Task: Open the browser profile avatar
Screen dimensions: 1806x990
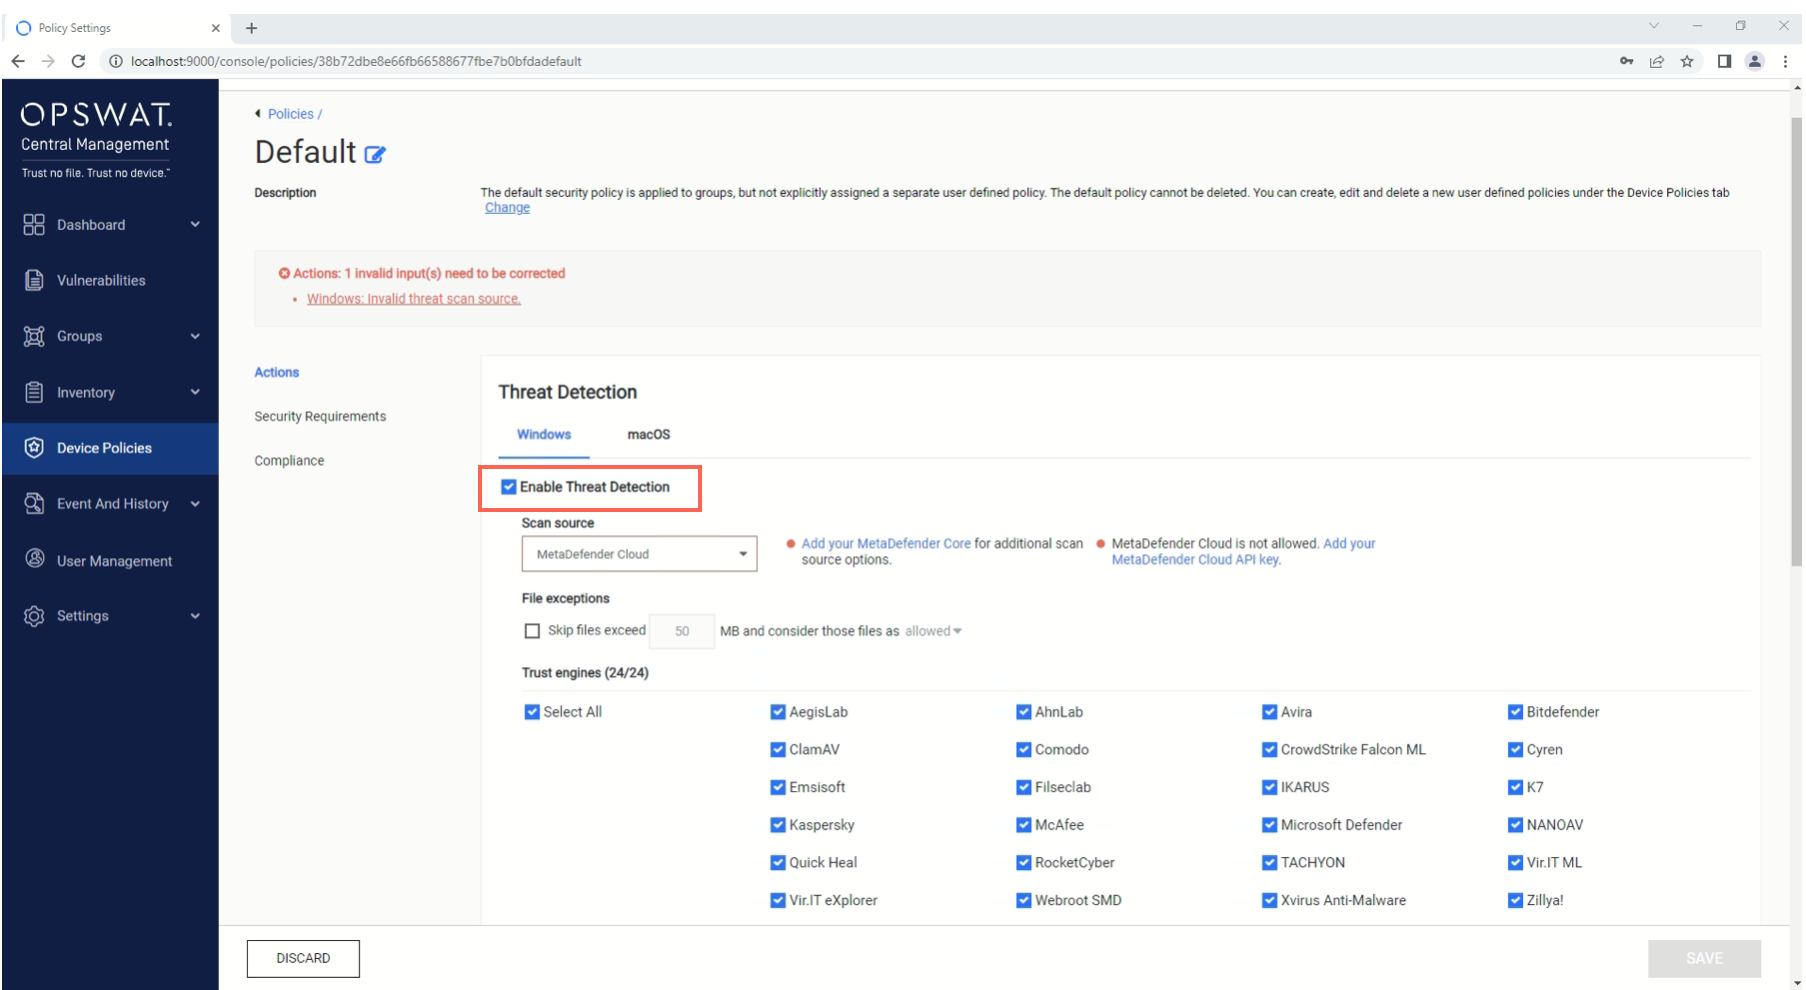Action: tap(1755, 61)
